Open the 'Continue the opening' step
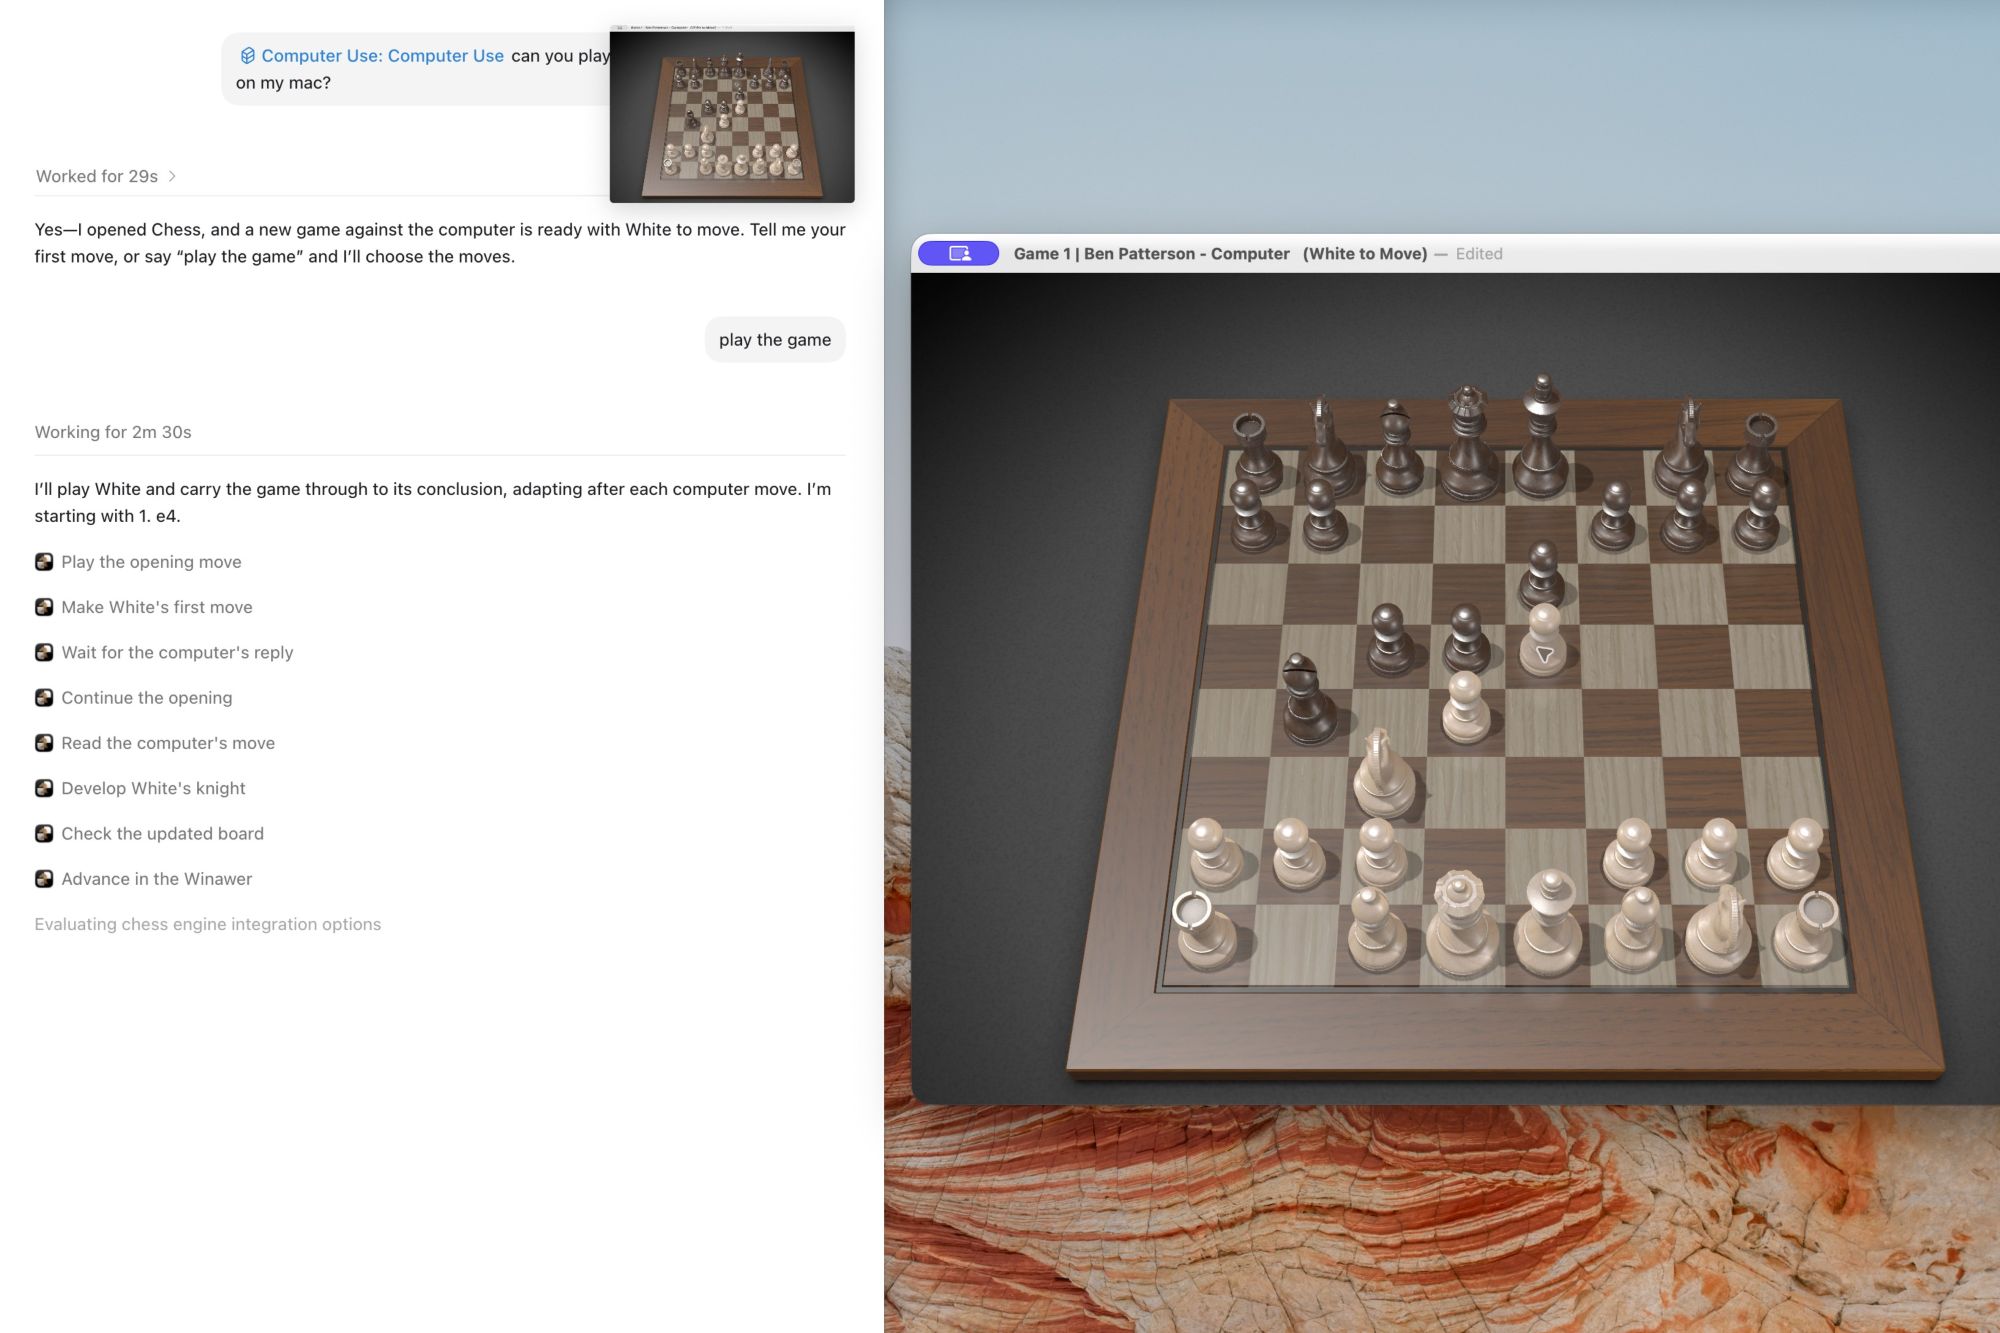This screenshot has width=2000, height=1333. [x=147, y=698]
